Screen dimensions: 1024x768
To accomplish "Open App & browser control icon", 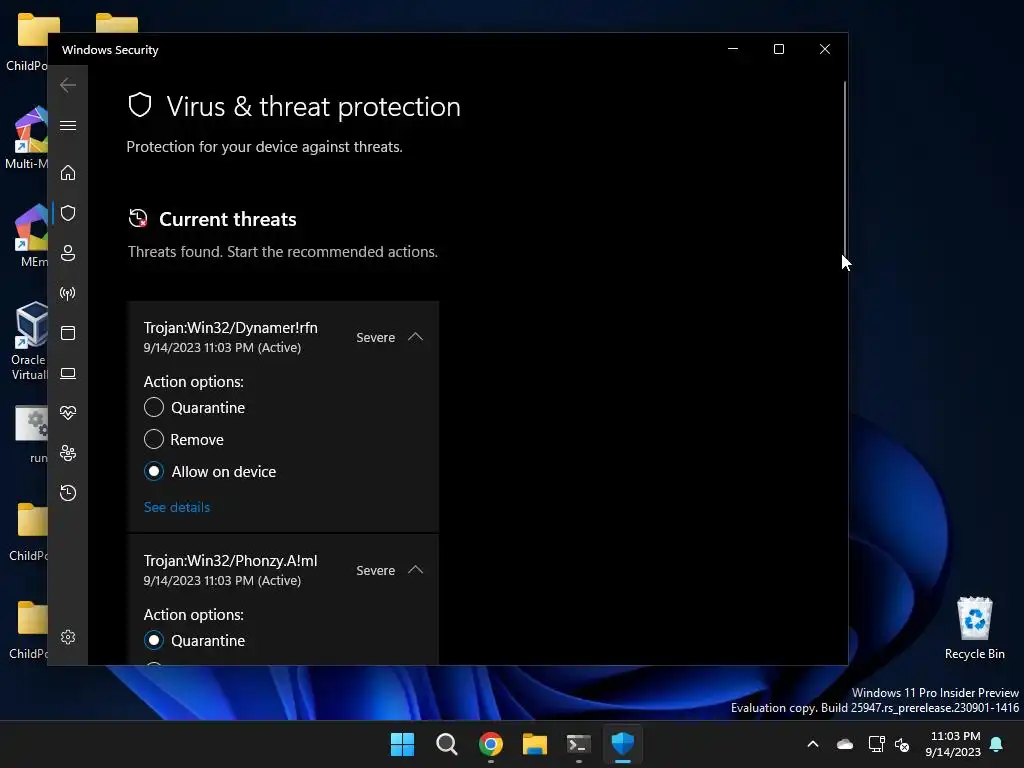I will click(x=68, y=333).
